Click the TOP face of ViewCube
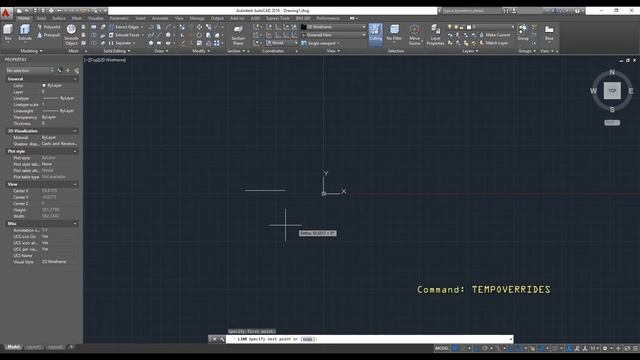Image resolution: width=640 pixels, height=360 pixels. coord(612,91)
